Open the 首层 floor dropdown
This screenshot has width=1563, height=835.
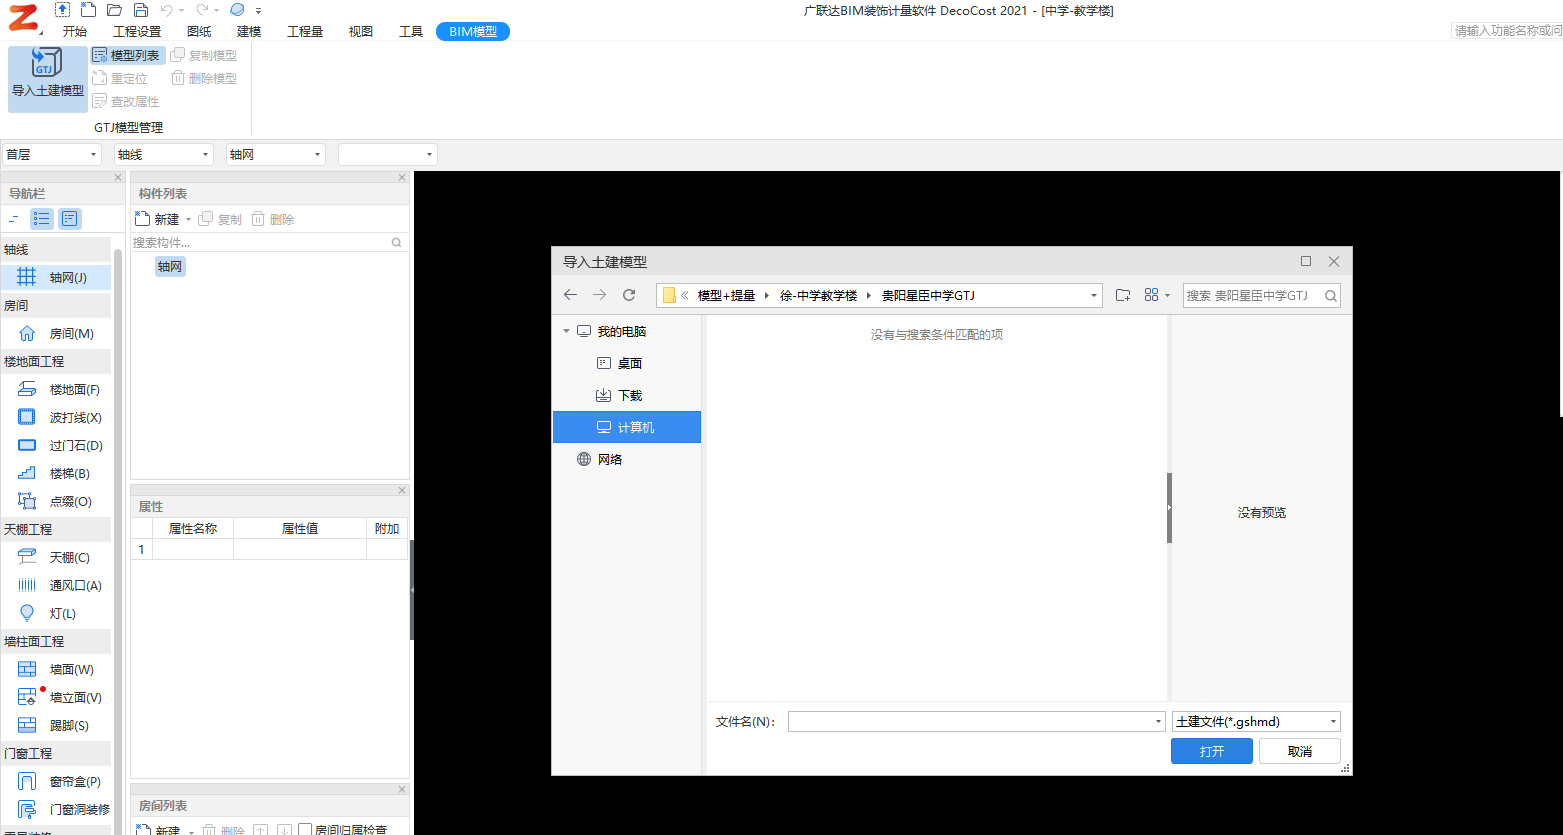(51, 154)
